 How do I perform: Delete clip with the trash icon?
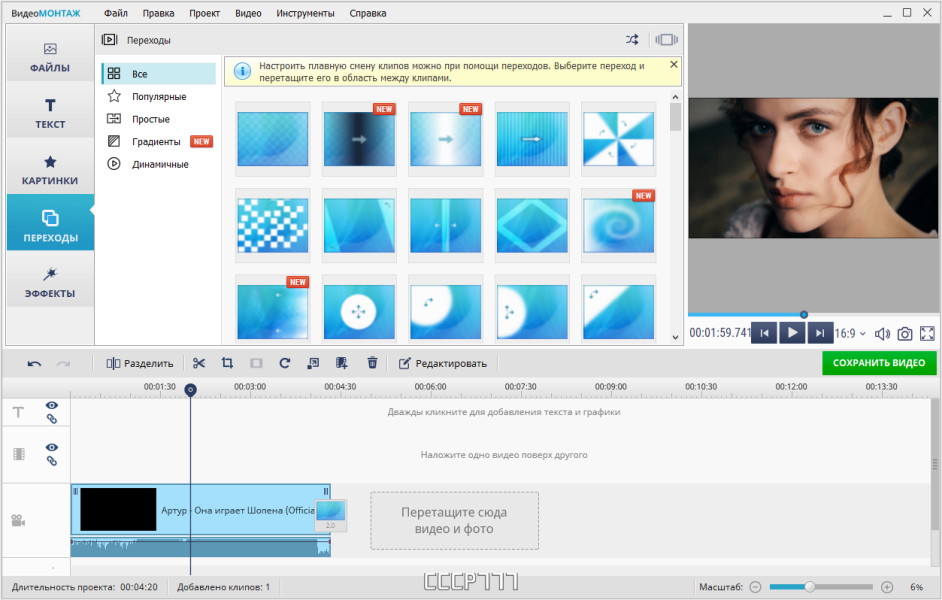pos(372,363)
